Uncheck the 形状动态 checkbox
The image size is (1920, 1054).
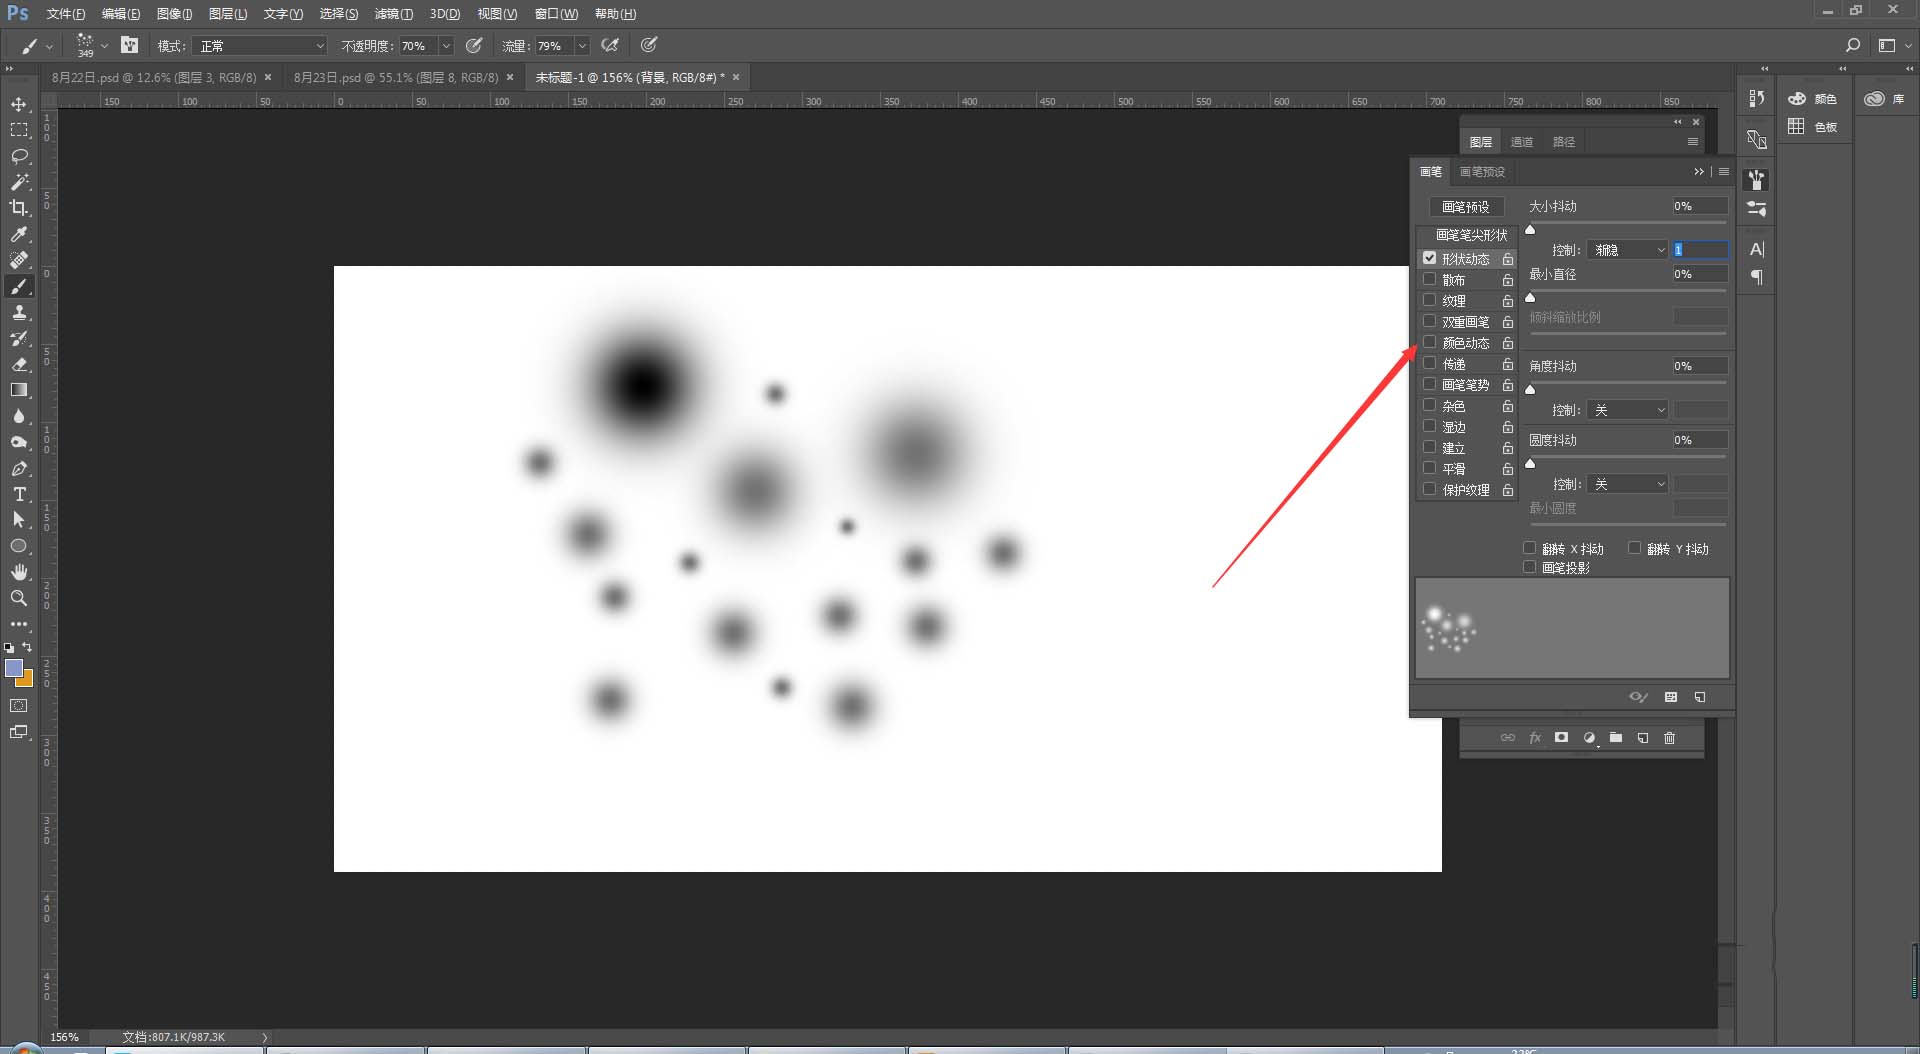(x=1430, y=258)
